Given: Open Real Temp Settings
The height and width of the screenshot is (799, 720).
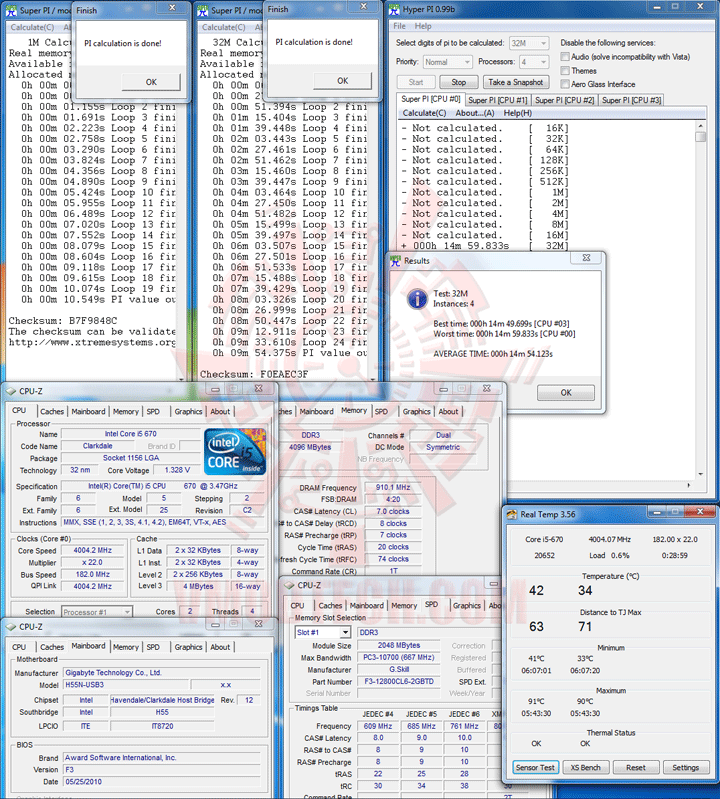Looking at the screenshot, I should 685,767.
